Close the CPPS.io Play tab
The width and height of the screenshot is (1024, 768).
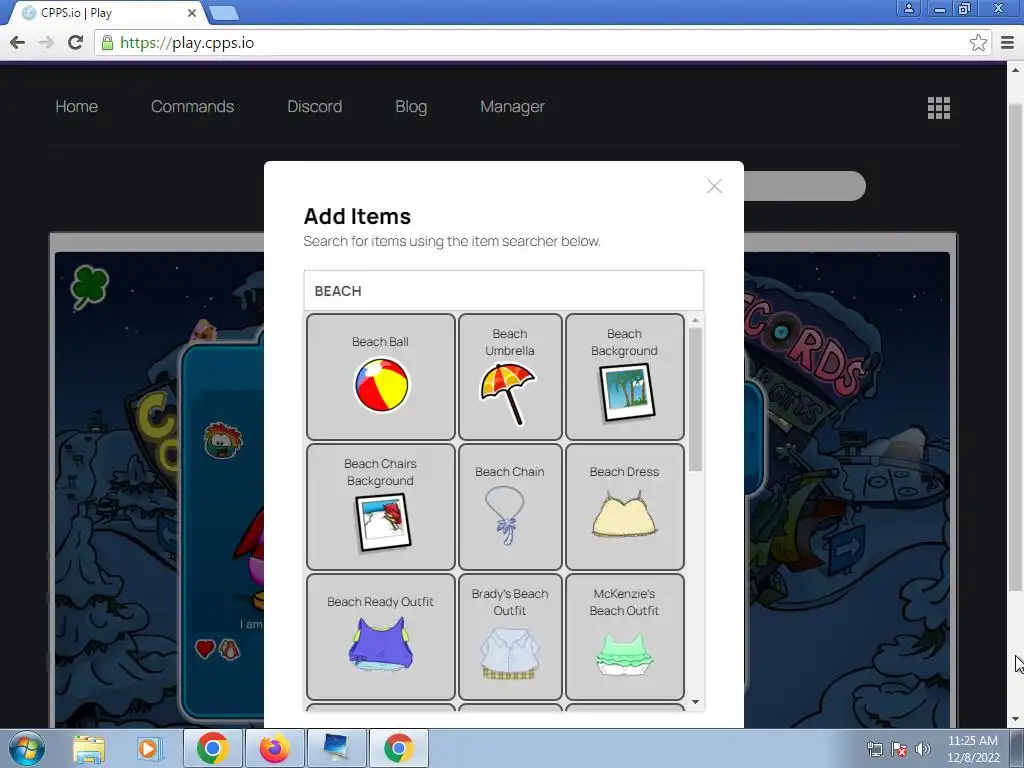click(x=192, y=12)
